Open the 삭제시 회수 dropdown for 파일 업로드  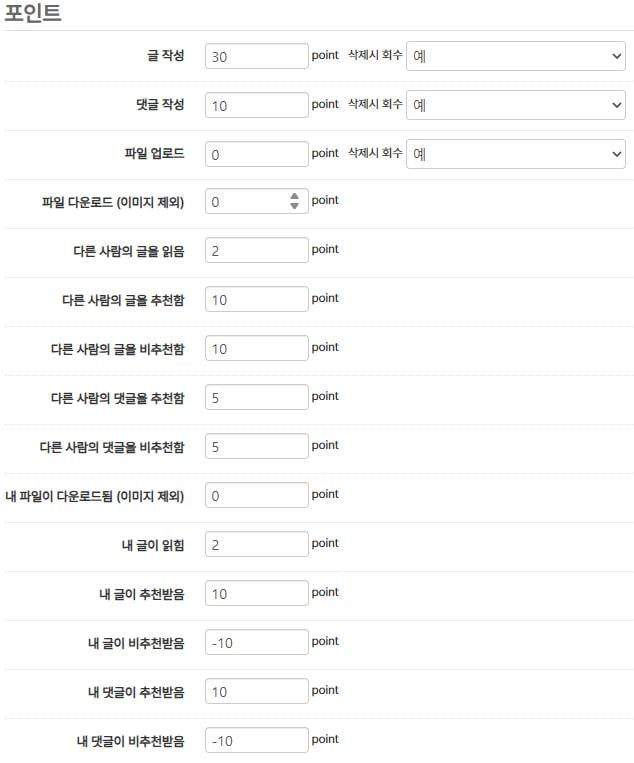515,154
